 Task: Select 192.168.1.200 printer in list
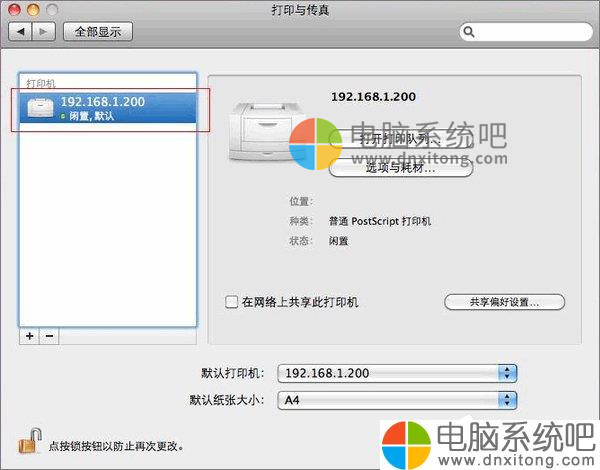[108, 108]
